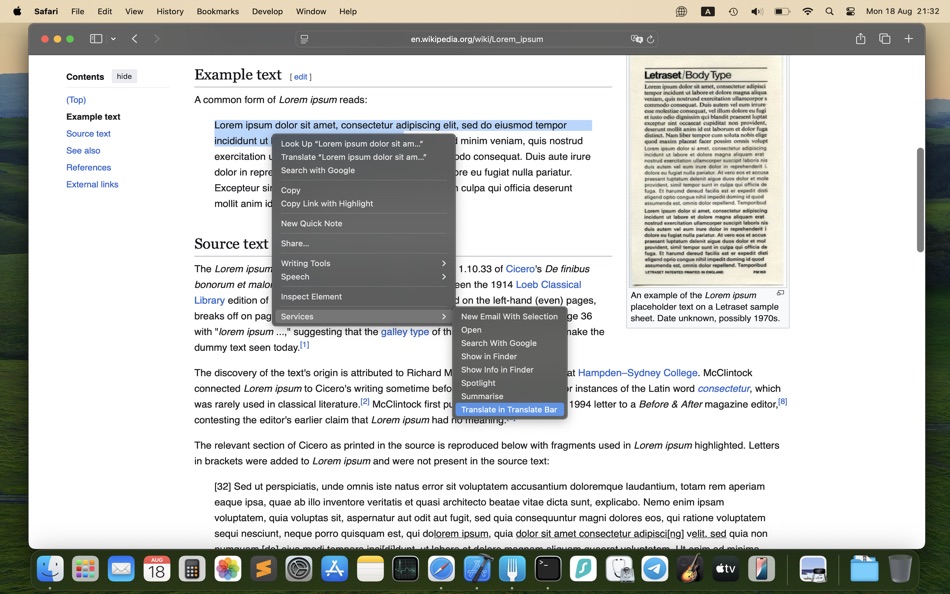Open a new tab with plus
Viewport: 950px width, 594px height.
908,39
